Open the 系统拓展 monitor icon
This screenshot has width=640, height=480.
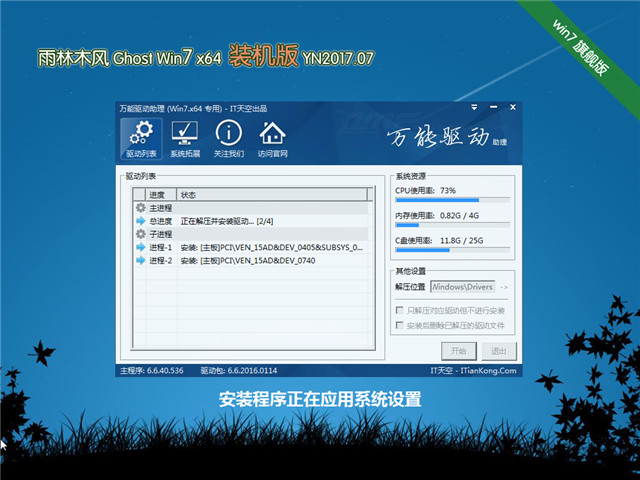[x=185, y=139]
